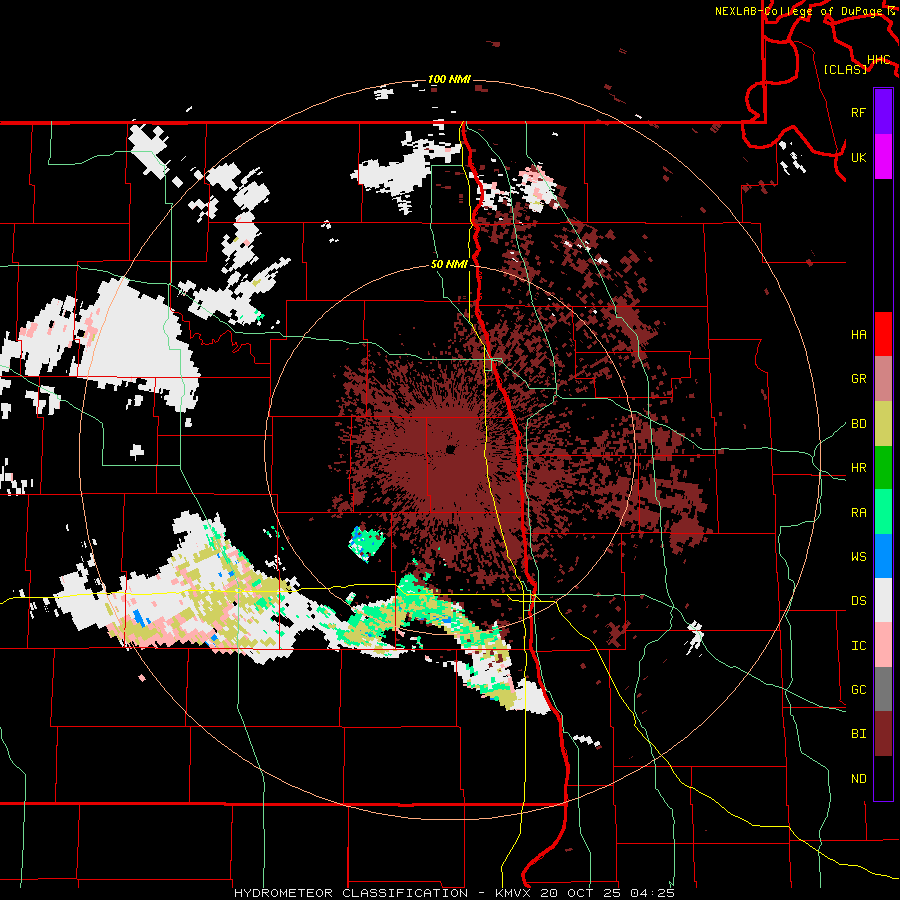Click the "100 NMI" range ring label
This screenshot has width=900, height=900.
449,79
